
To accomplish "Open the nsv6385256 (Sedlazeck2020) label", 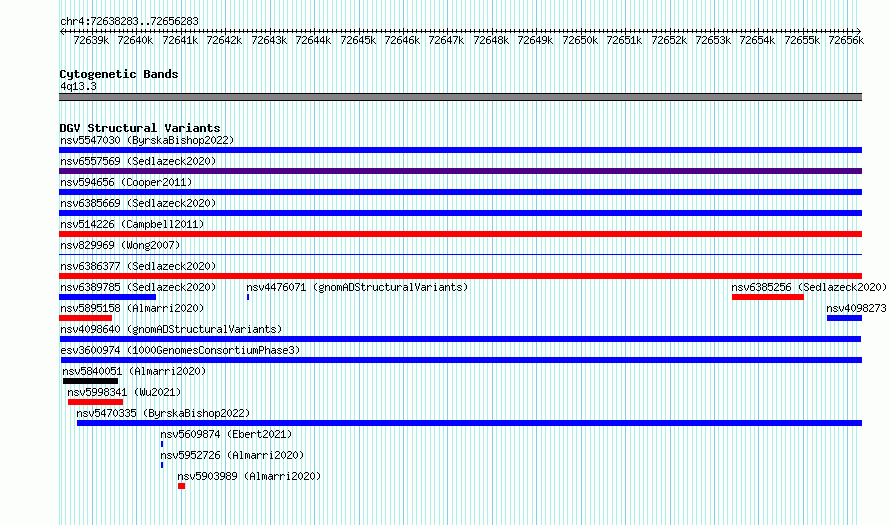I will coord(809,287).
